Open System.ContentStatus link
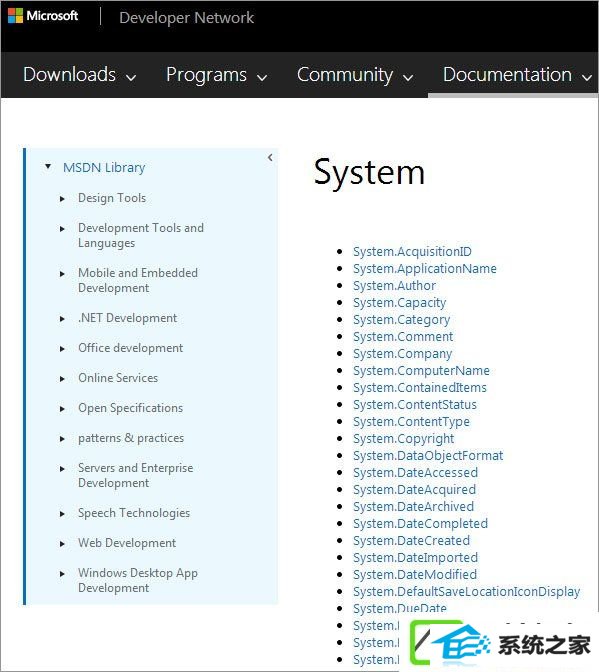This screenshot has width=599, height=672. [415, 405]
